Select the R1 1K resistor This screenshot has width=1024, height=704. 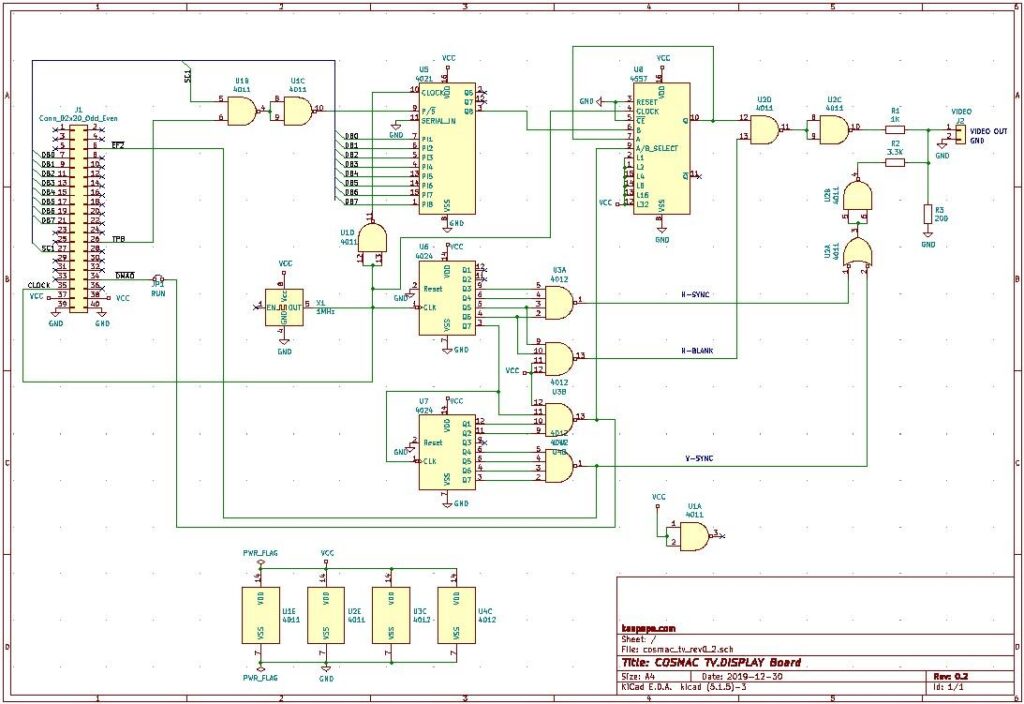[896, 128]
